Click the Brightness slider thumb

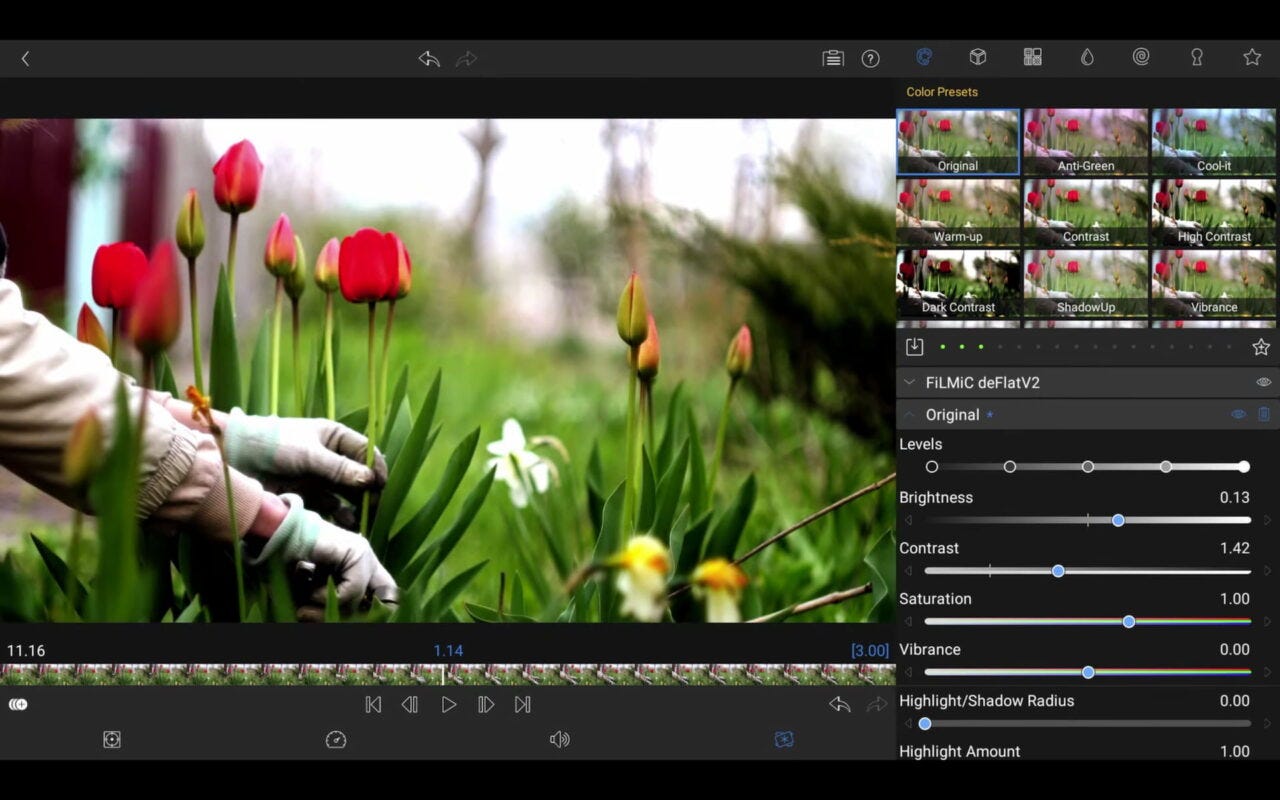pyautogui.click(x=1118, y=520)
